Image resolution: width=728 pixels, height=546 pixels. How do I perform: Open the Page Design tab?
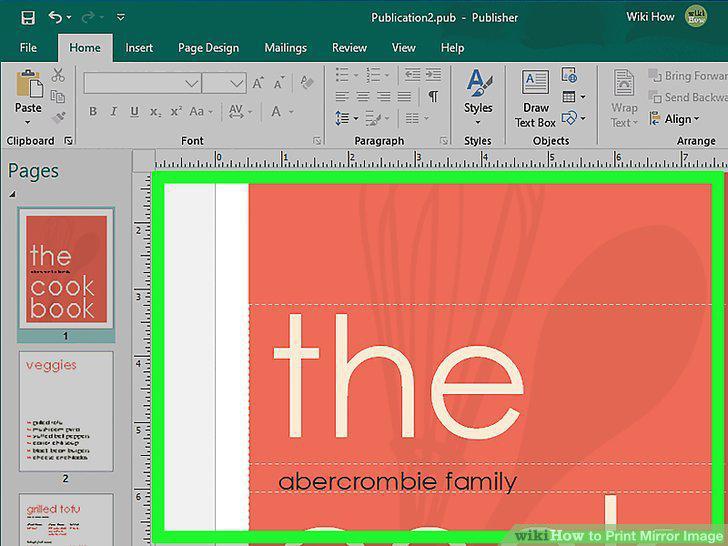tap(208, 48)
